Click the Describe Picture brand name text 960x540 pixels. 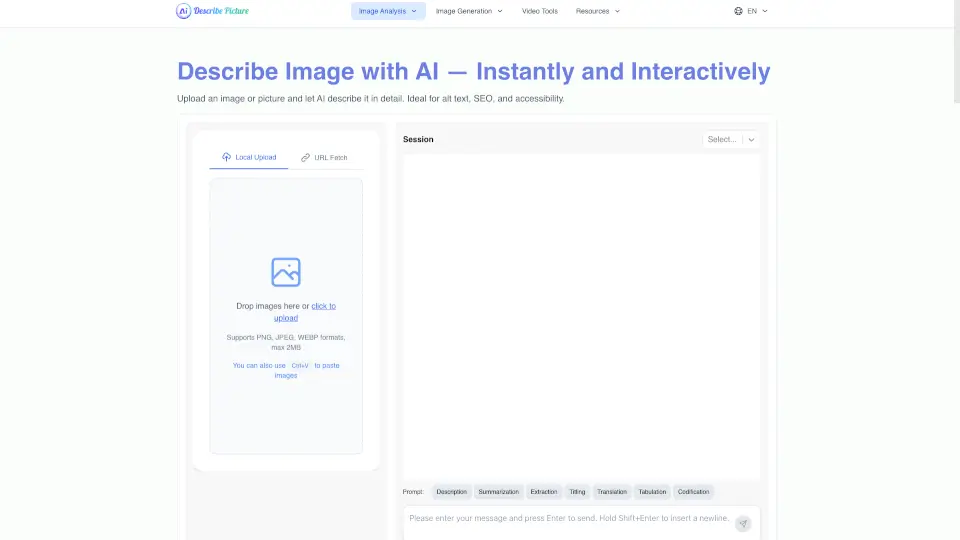pyautogui.click(x=221, y=11)
